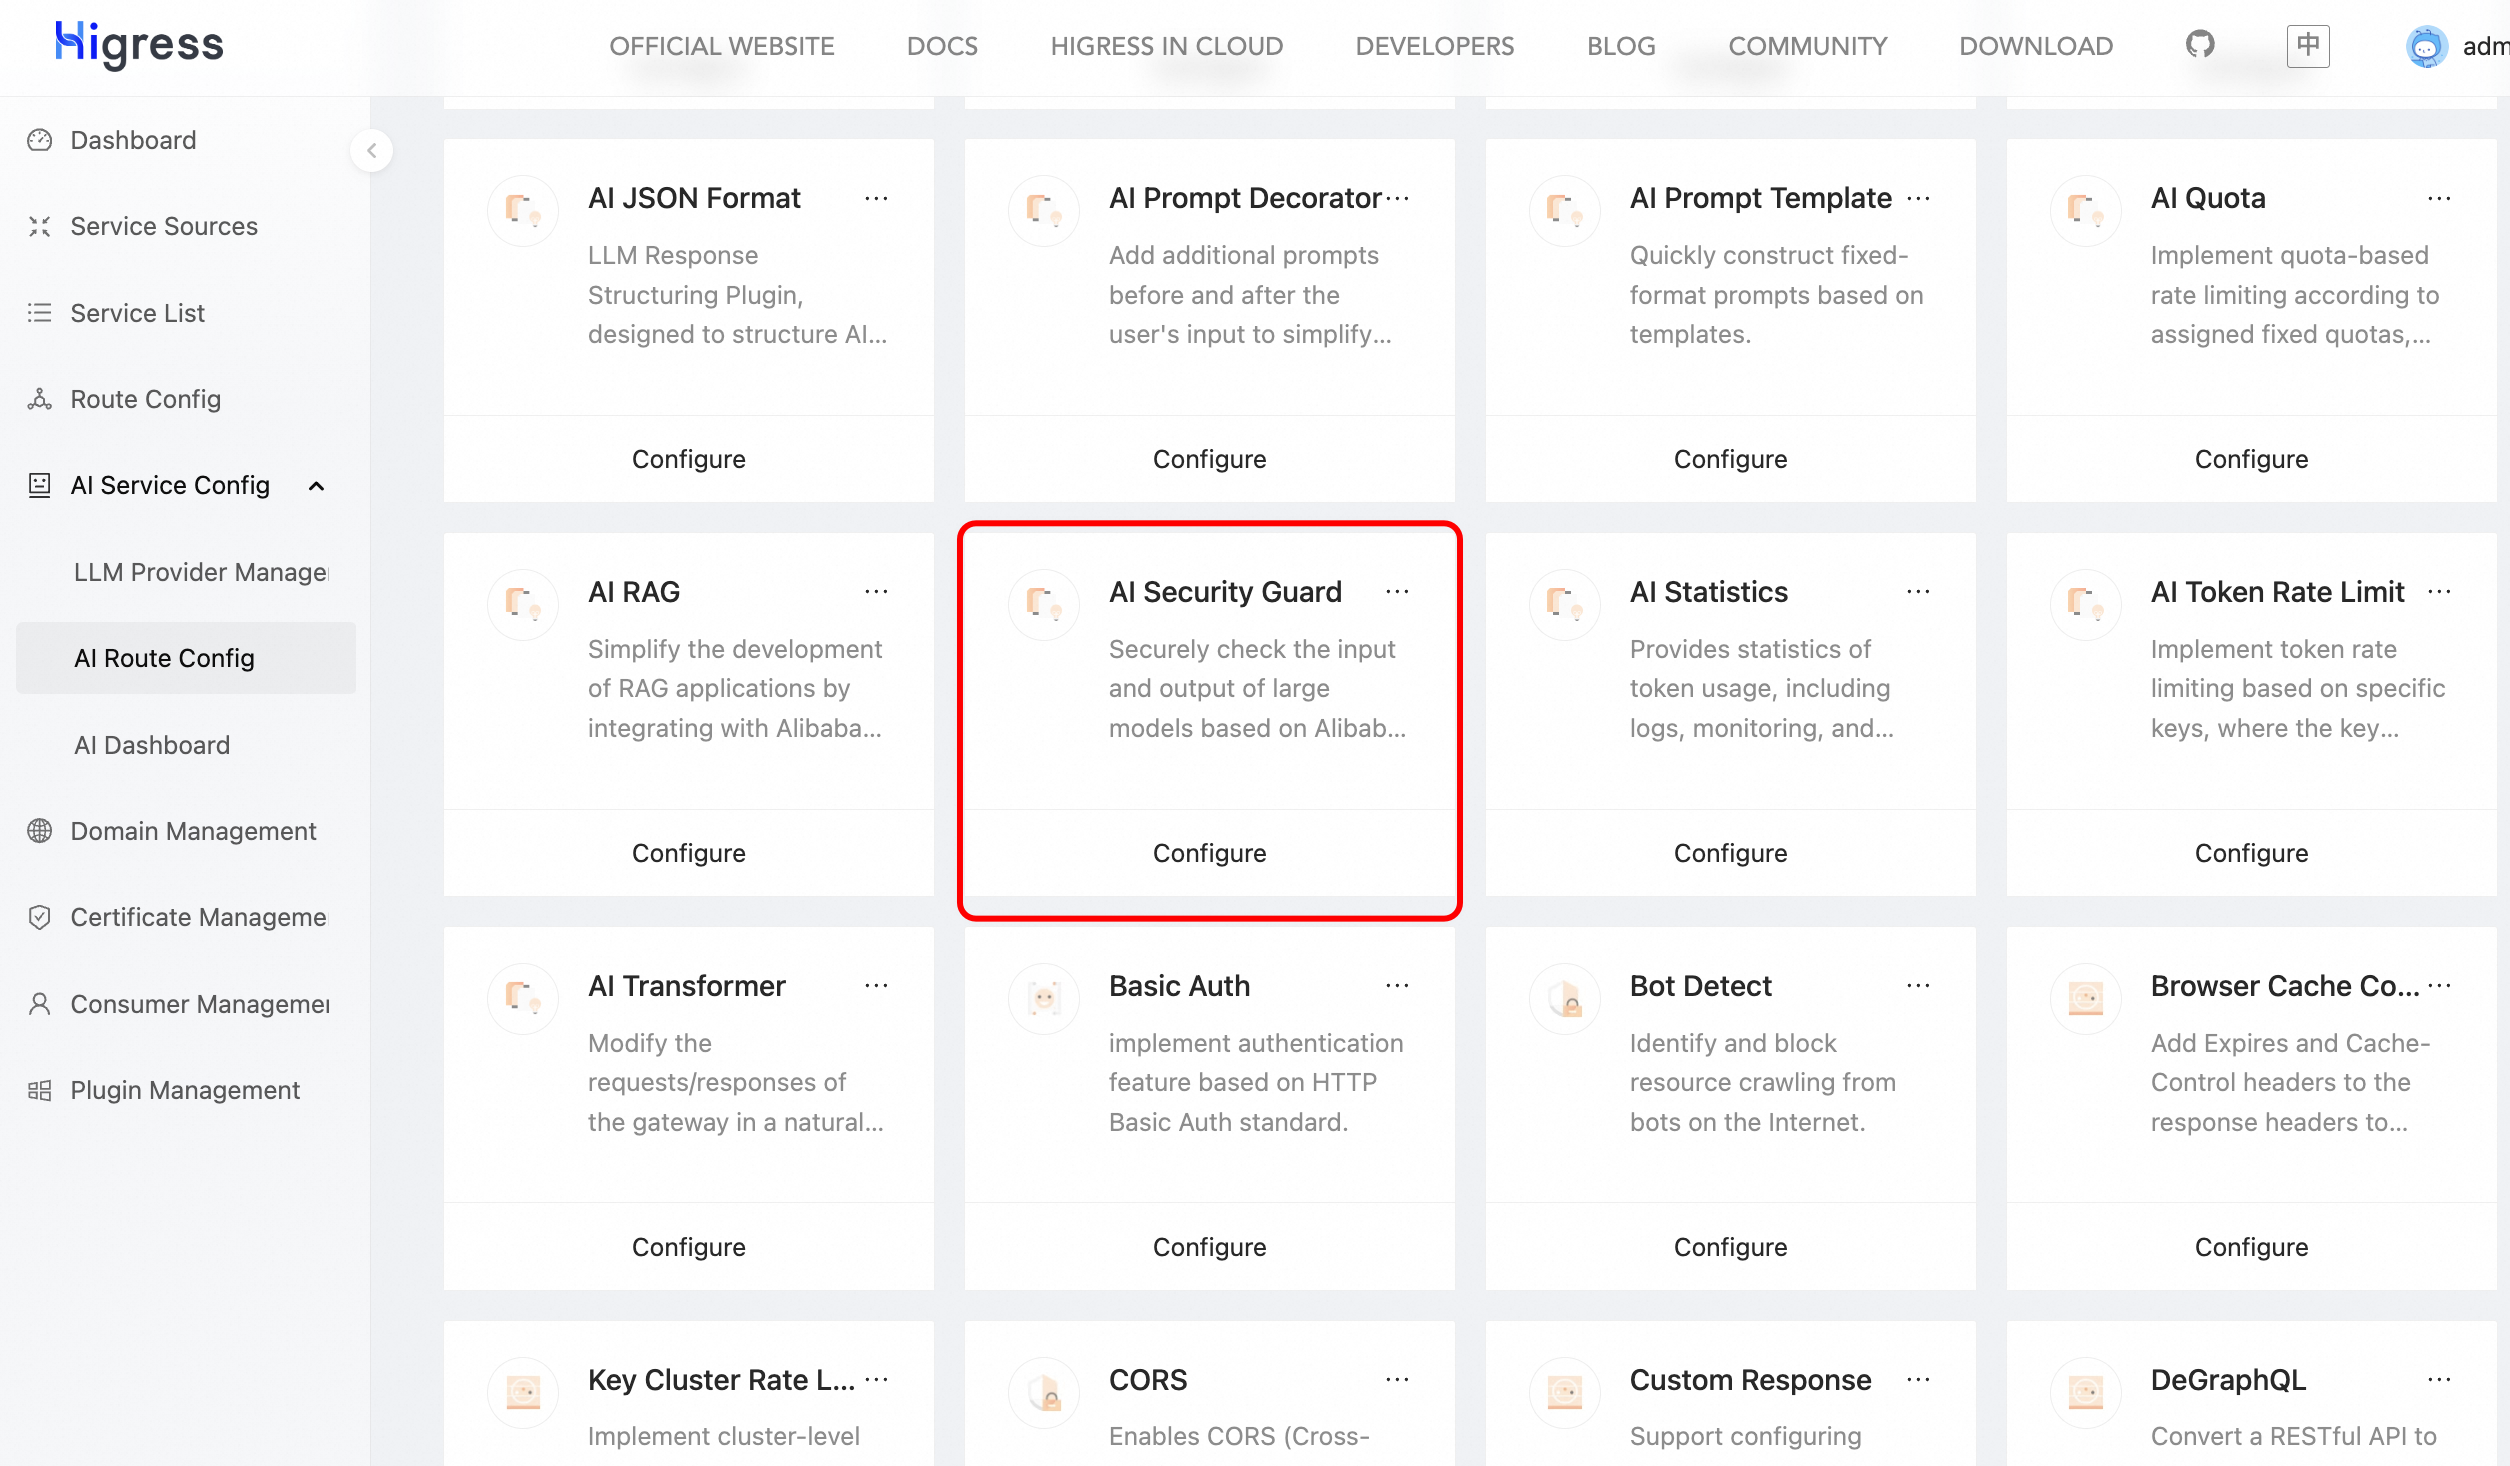The width and height of the screenshot is (2510, 1466).
Task: Switch language with the 中 icon
Action: [2308, 45]
